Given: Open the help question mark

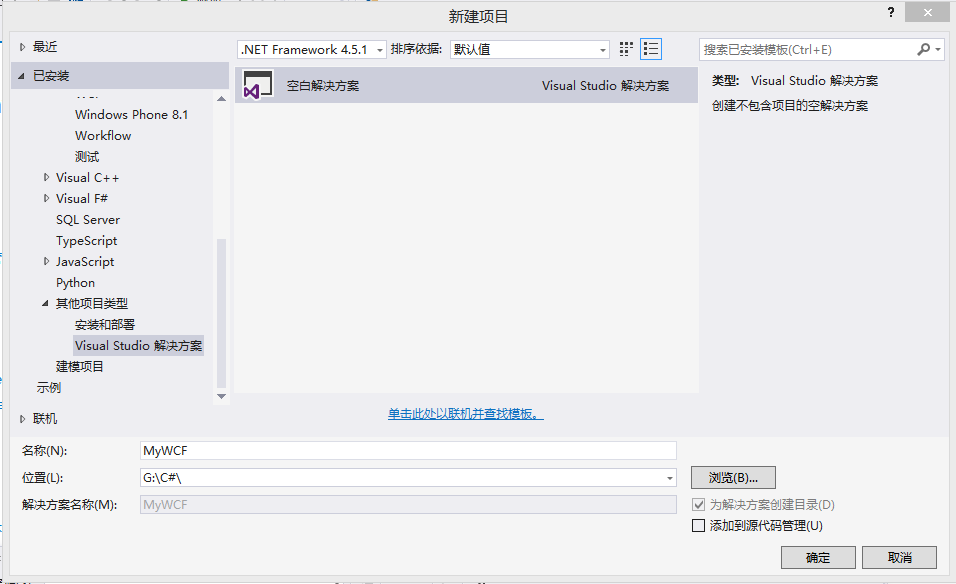Looking at the screenshot, I should pyautogui.click(x=891, y=12).
